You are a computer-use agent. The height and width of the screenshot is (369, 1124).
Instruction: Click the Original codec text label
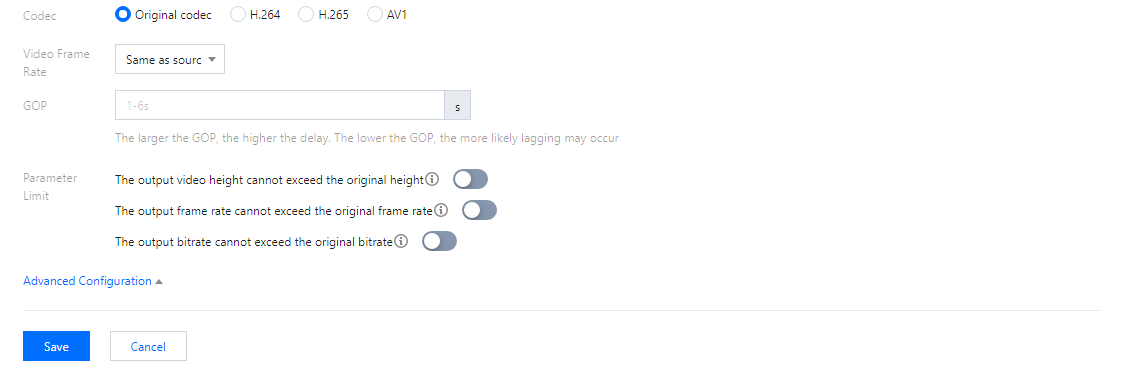173,14
